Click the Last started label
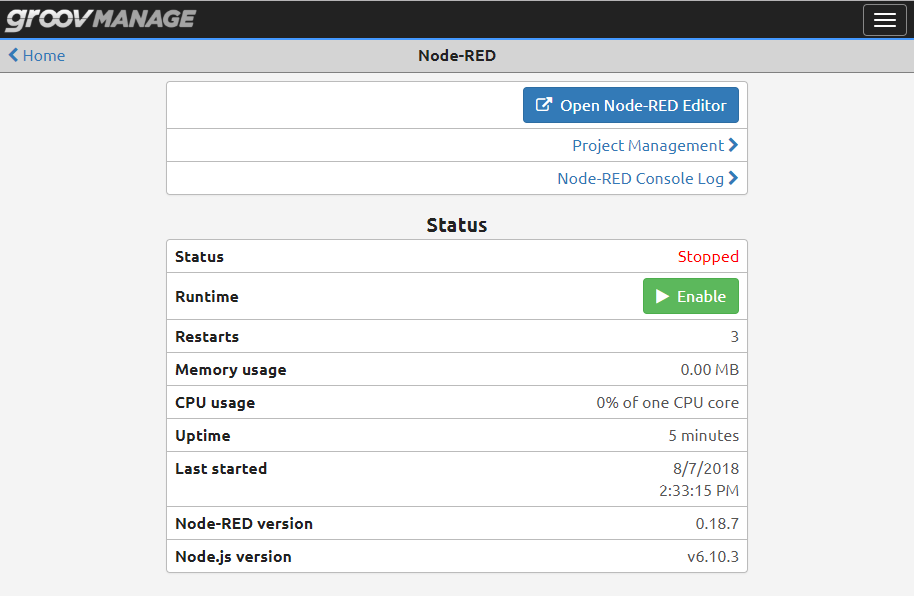Viewport: 914px width, 596px height. (x=221, y=469)
